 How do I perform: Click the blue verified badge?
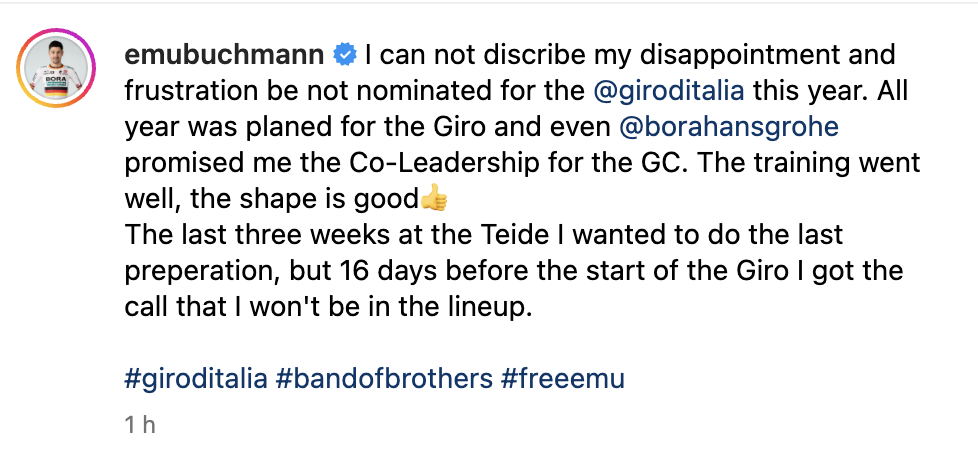click(345, 56)
